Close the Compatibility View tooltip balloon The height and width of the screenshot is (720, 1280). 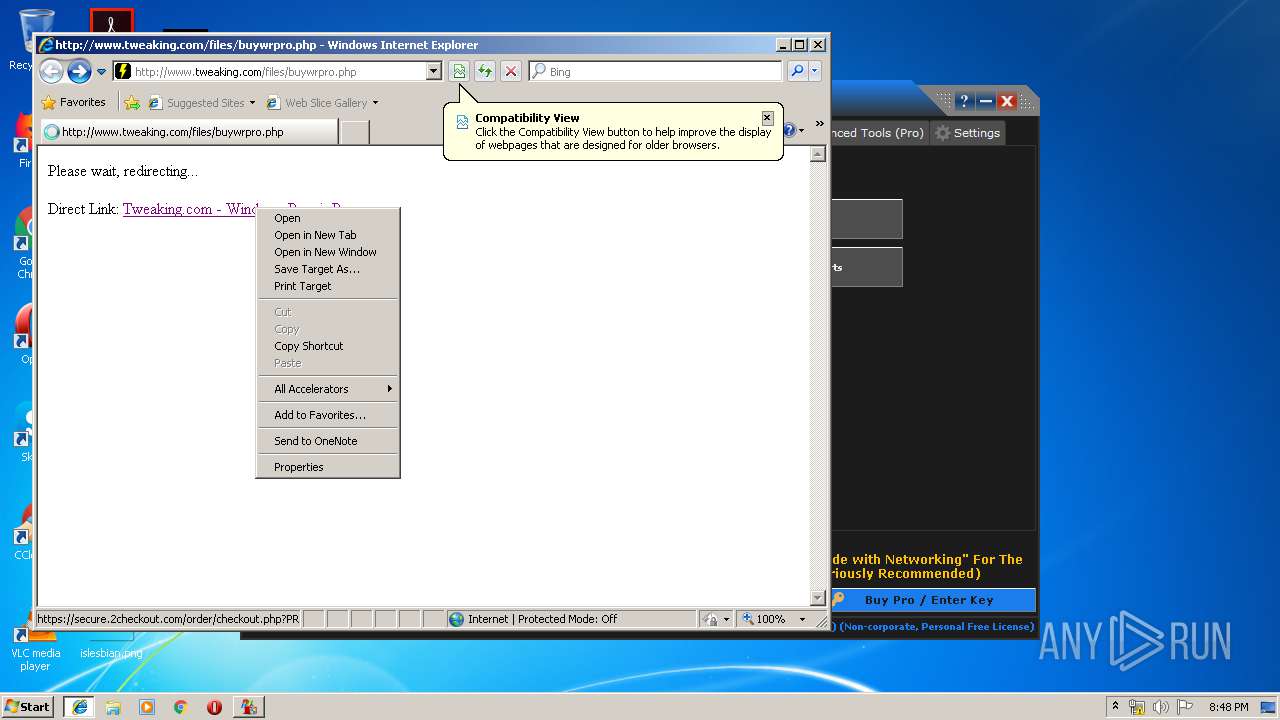767,118
